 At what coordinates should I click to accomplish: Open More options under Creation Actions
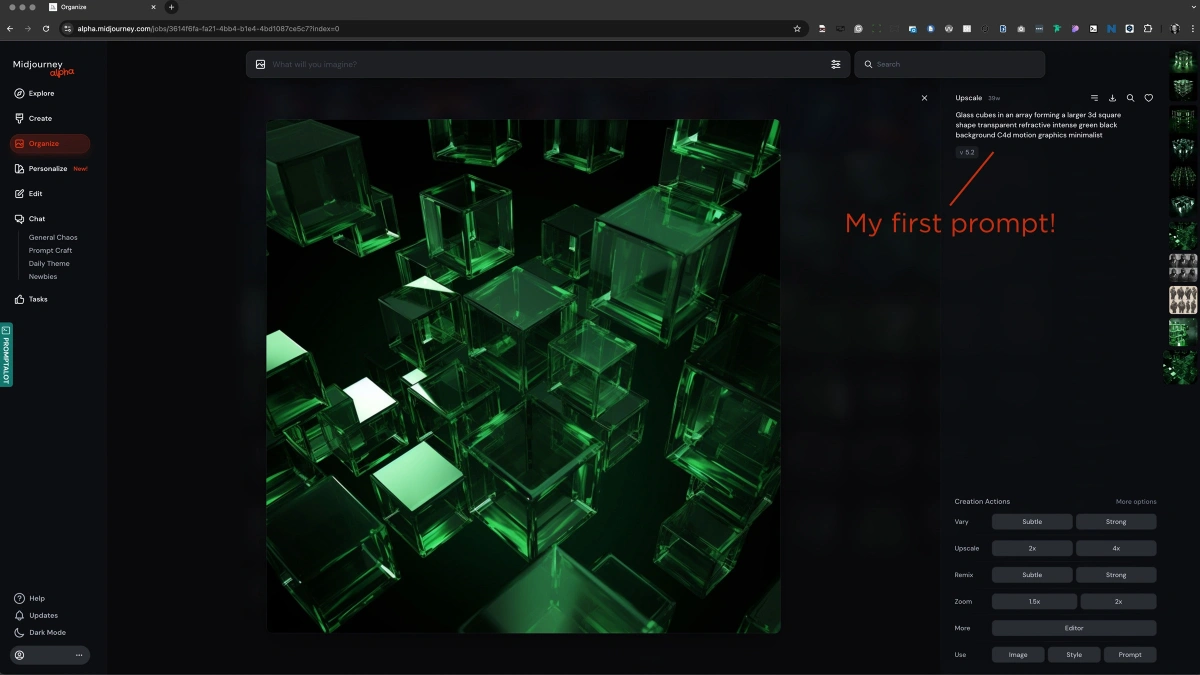(1136, 502)
